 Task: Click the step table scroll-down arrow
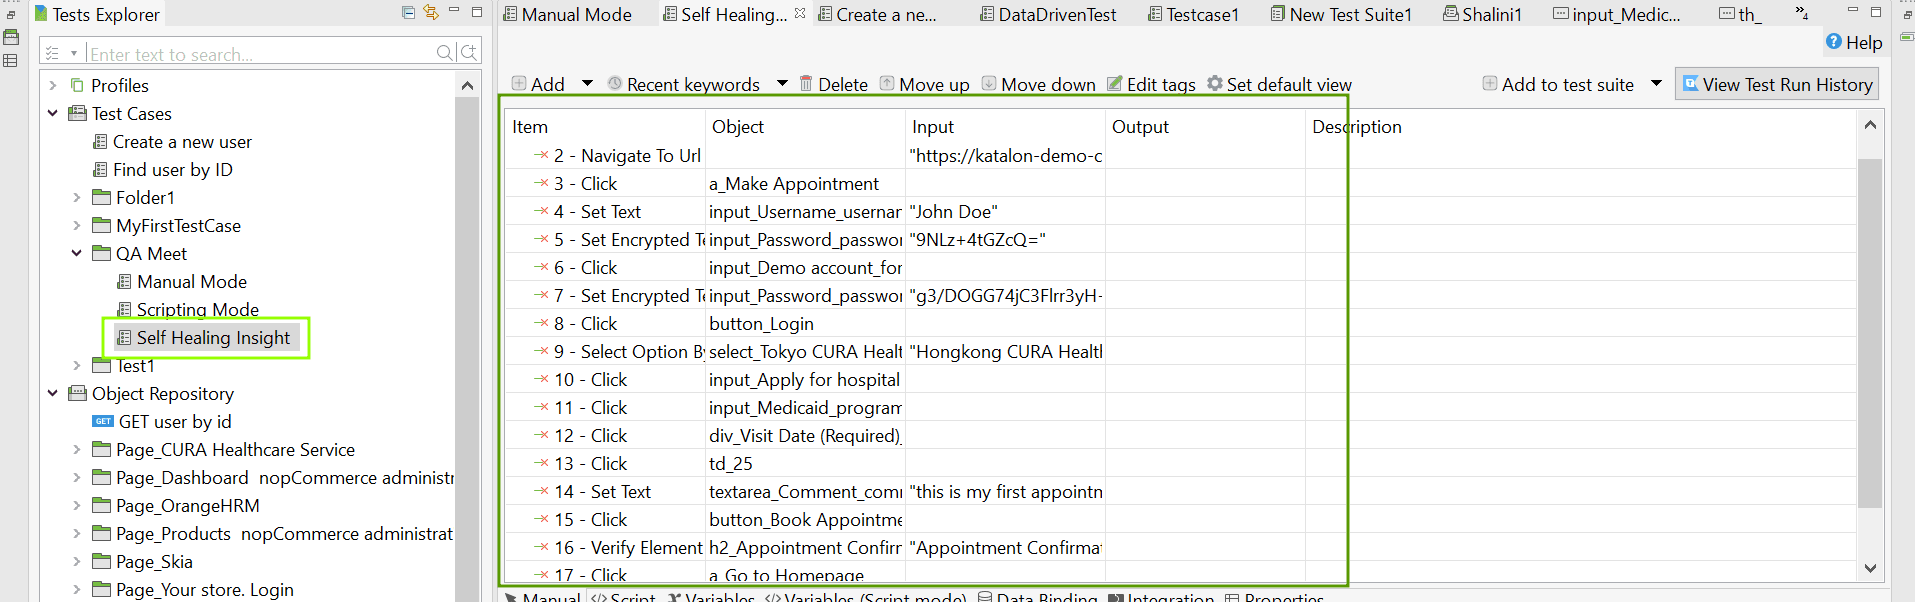point(1870,567)
